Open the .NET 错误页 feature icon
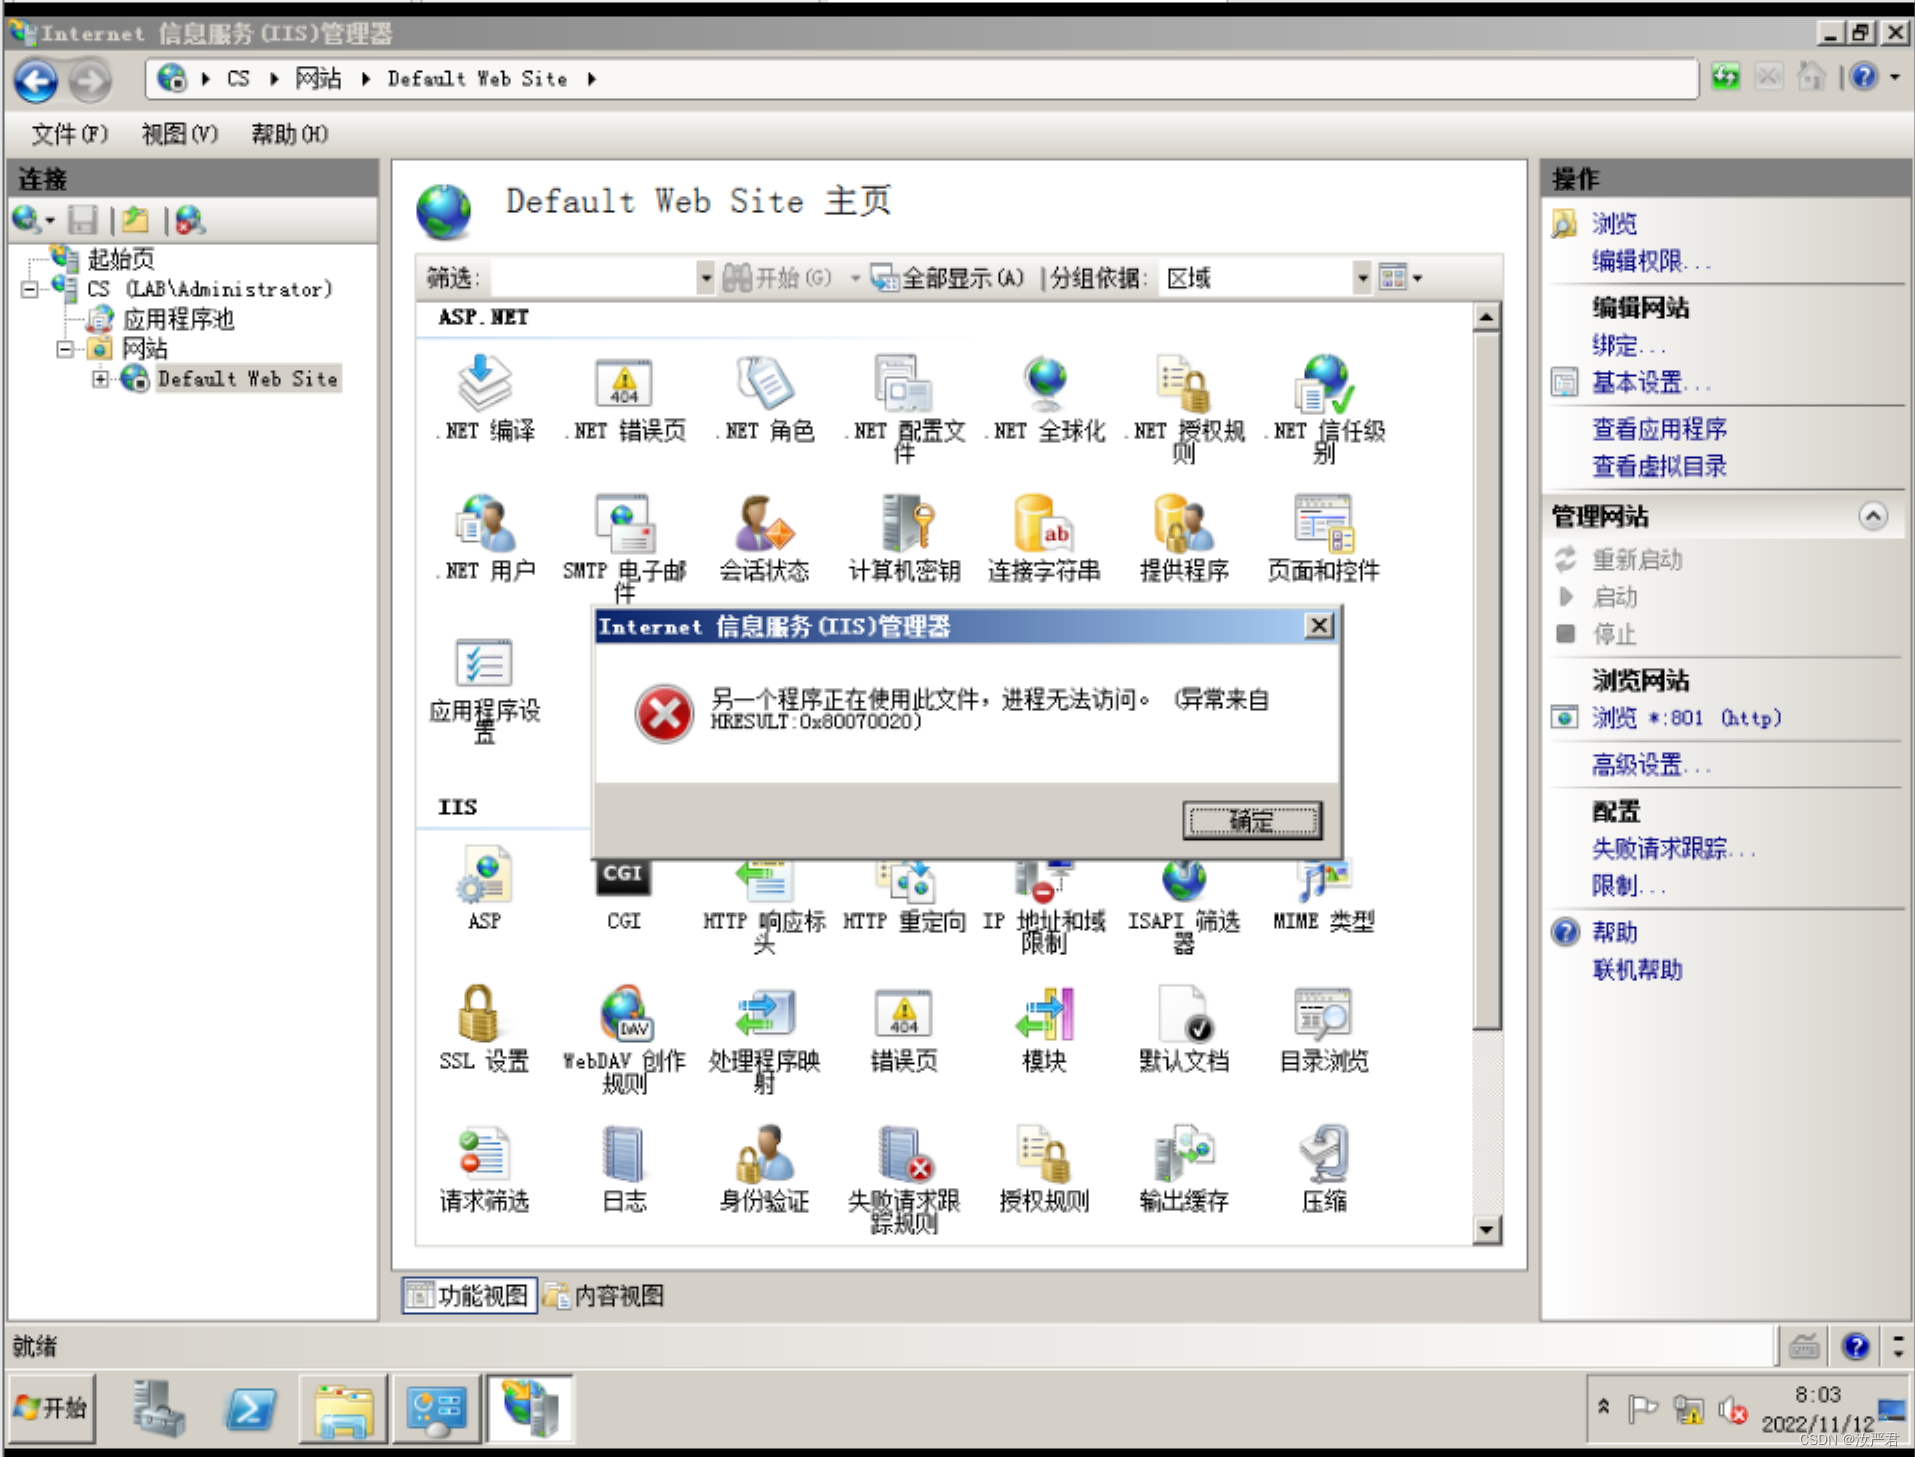 tap(624, 384)
